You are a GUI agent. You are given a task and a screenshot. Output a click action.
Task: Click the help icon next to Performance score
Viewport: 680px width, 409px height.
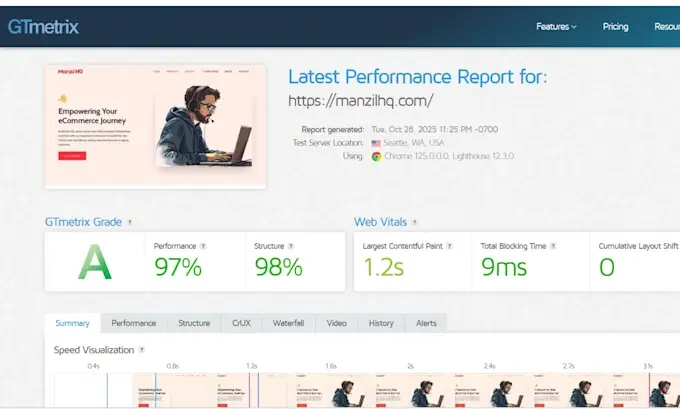pos(203,246)
